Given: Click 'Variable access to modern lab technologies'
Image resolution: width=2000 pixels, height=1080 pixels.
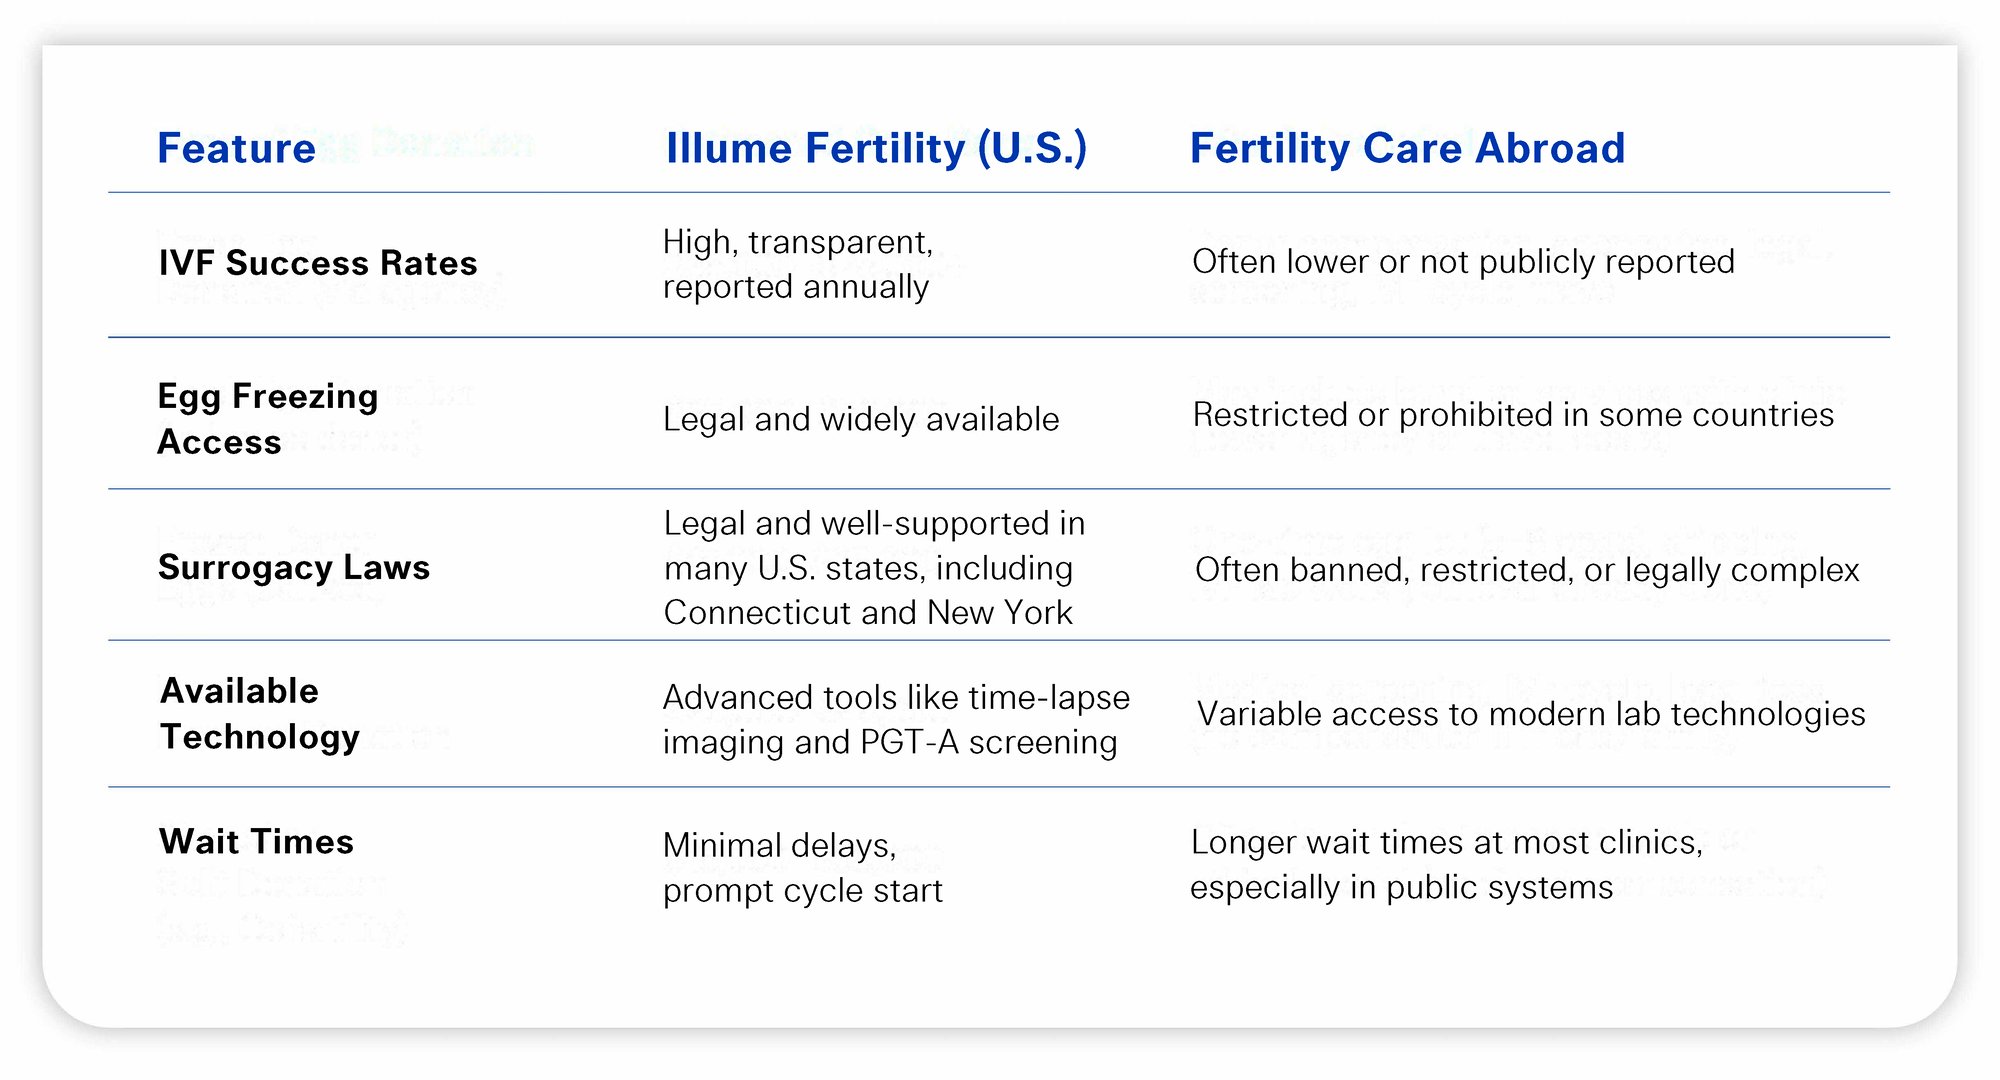Looking at the screenshot, I should (1531, 714).
